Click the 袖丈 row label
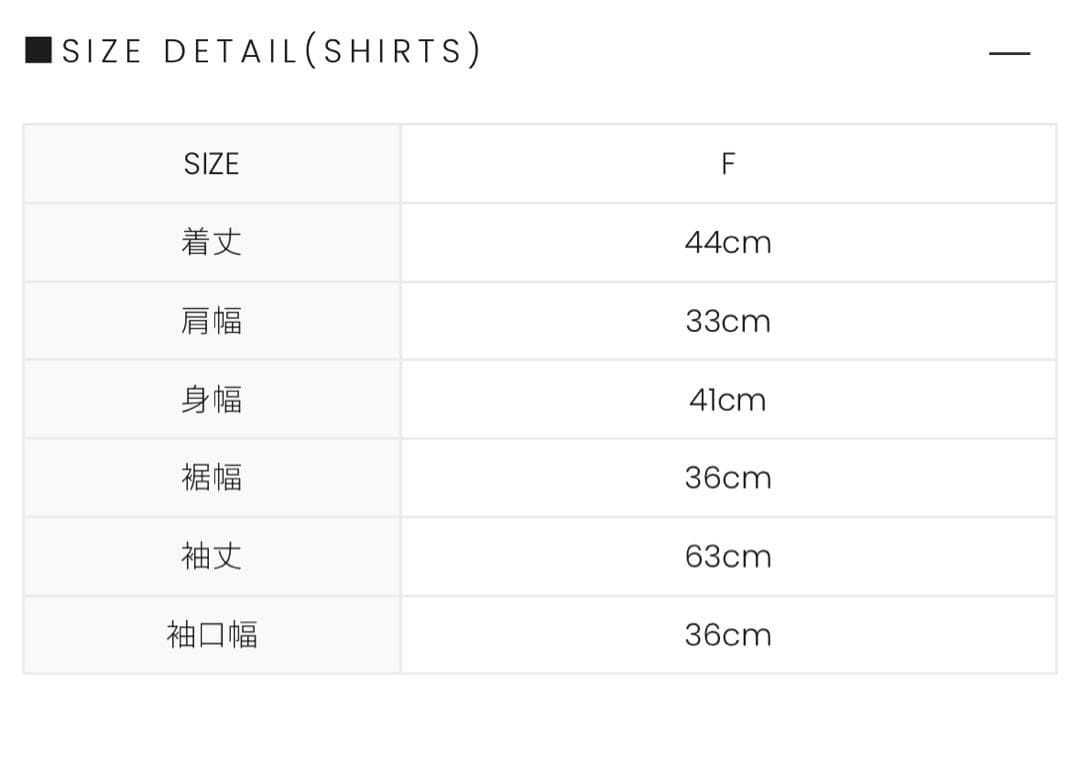 coord(211,556)
